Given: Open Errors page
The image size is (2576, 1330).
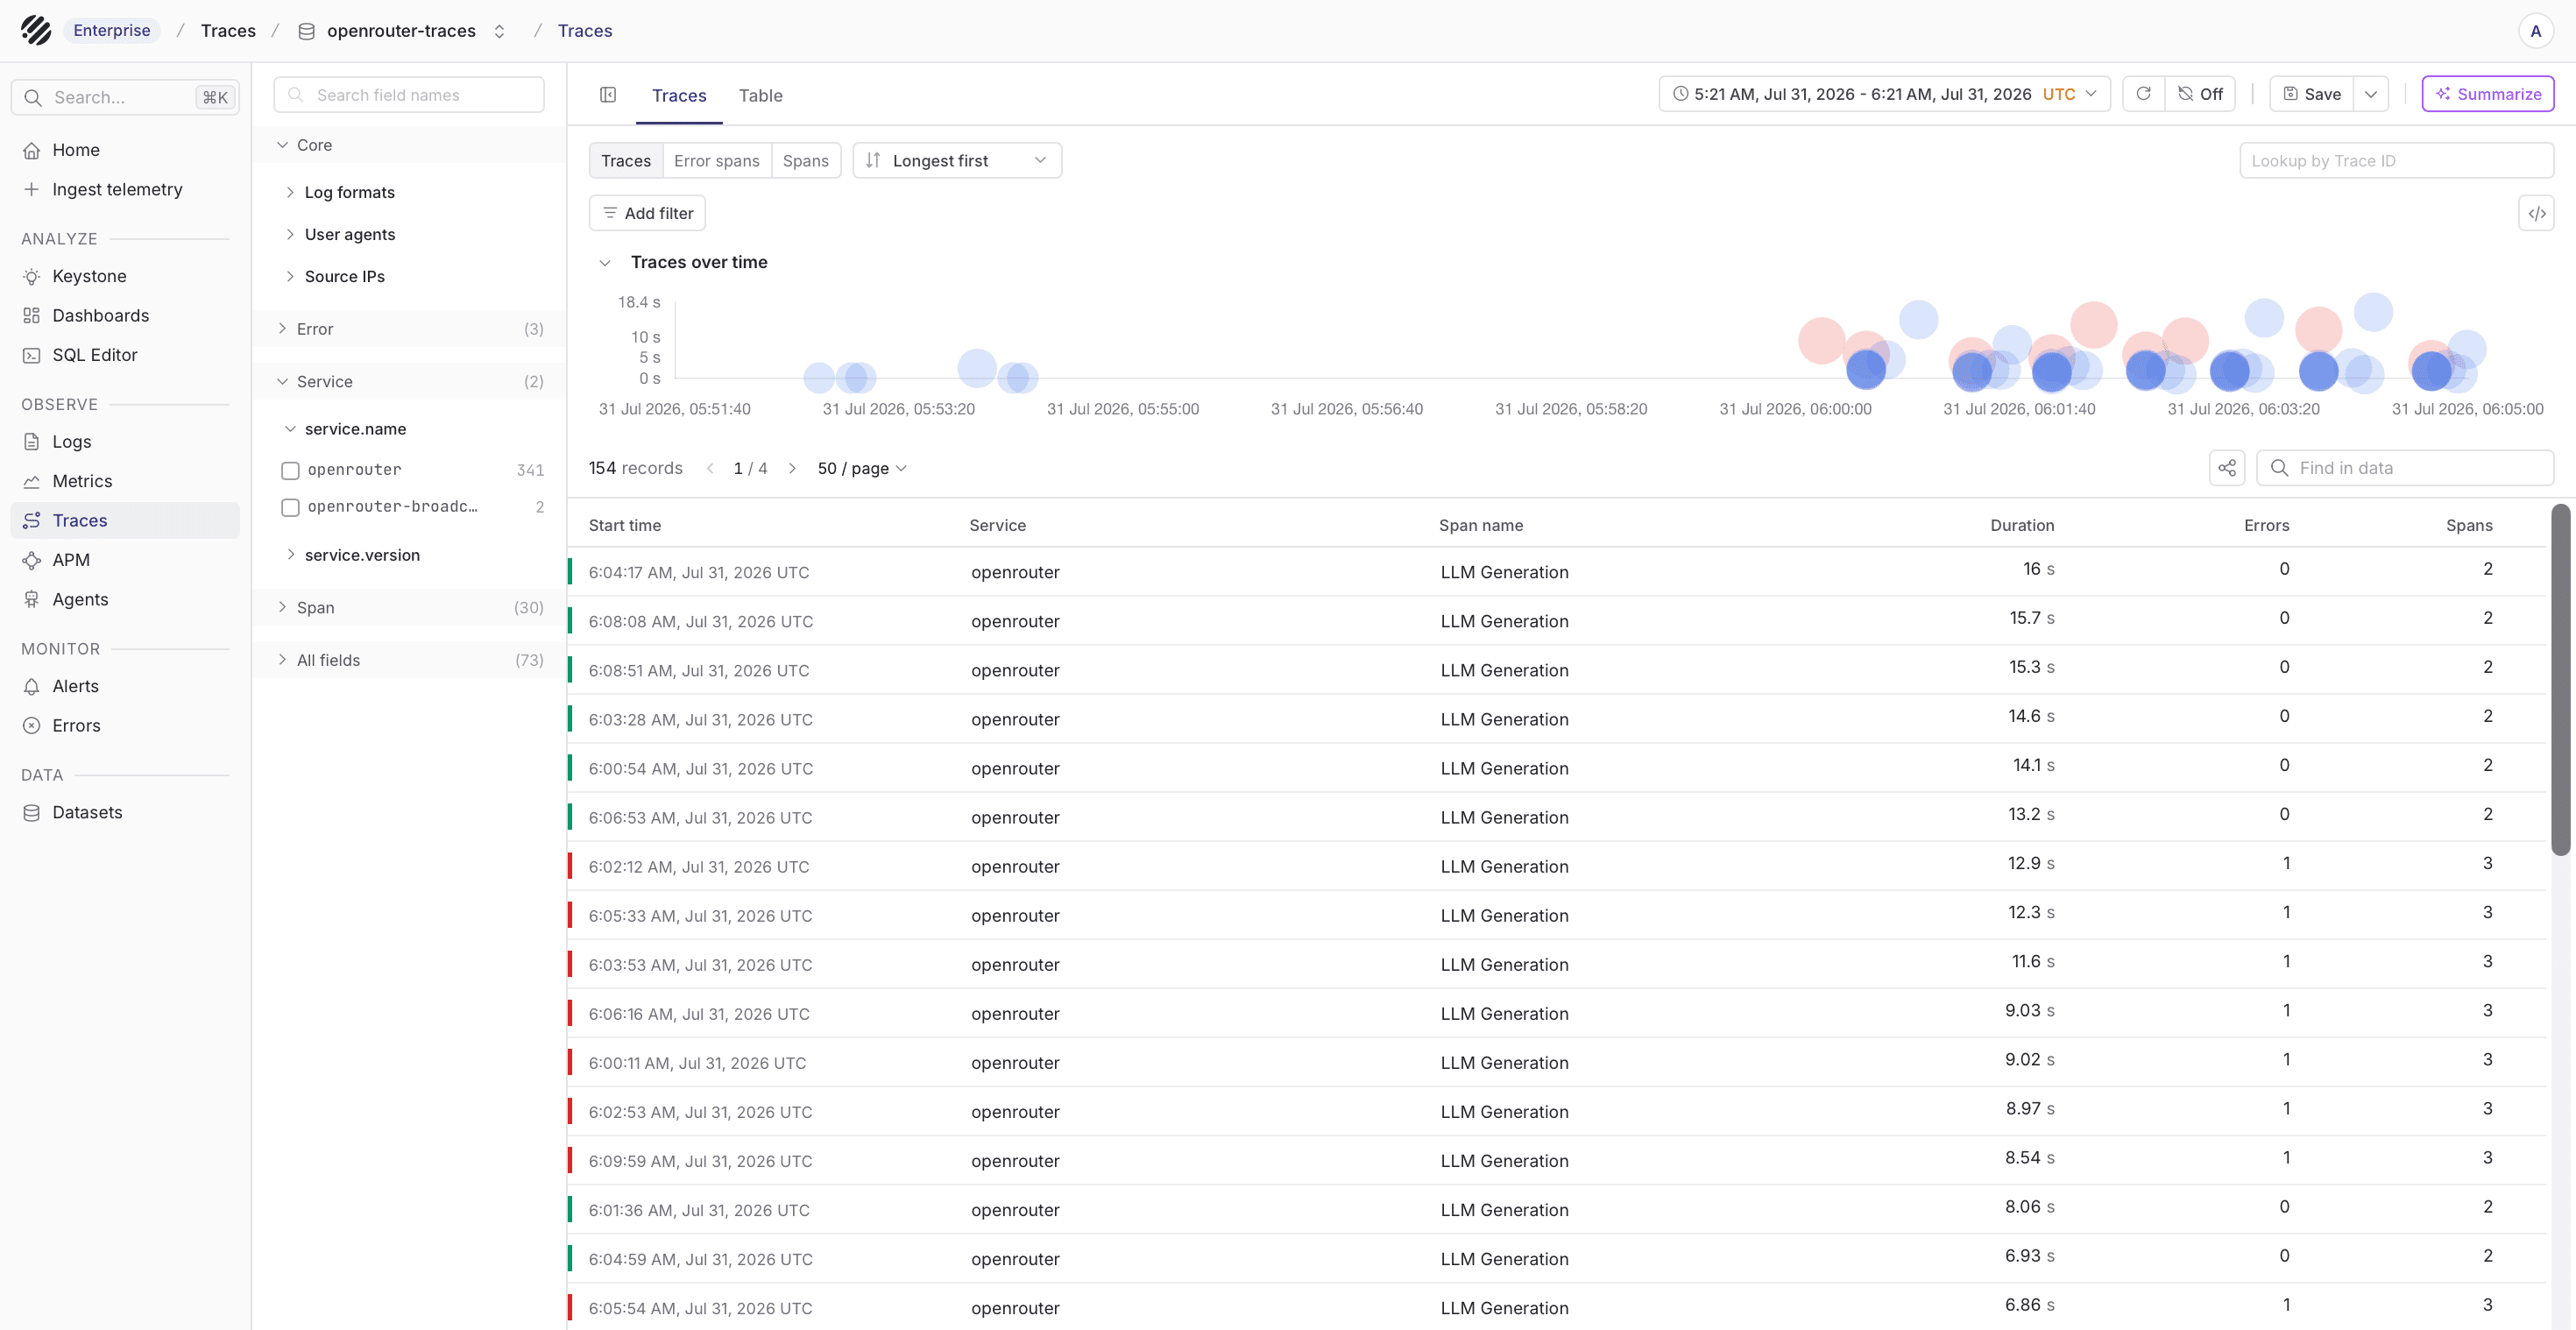Looking at the screenshot, I should [125, 725].
